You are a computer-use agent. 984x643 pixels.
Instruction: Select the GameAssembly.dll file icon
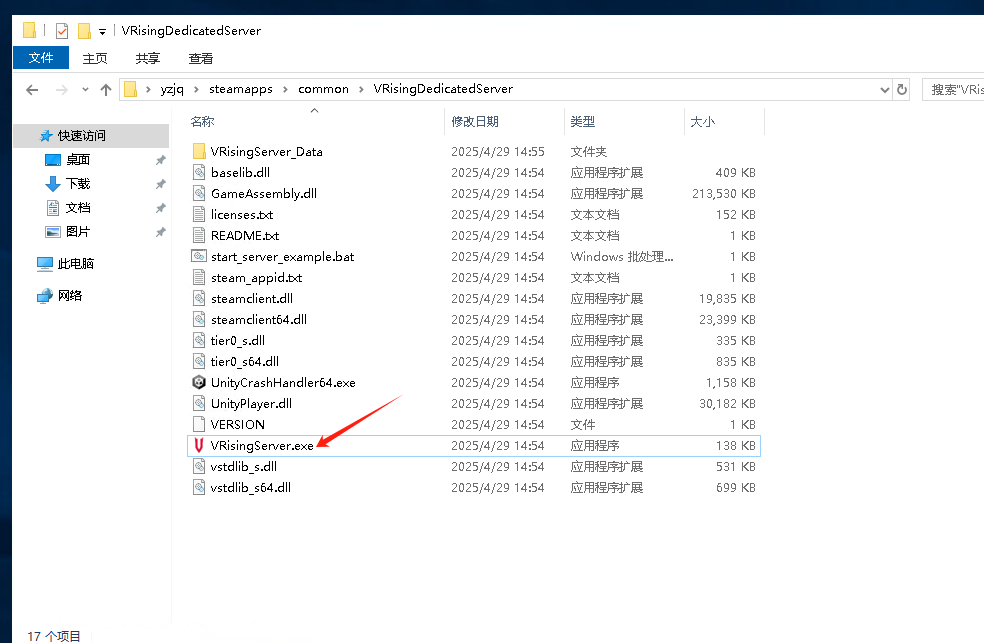click(199, 193)
